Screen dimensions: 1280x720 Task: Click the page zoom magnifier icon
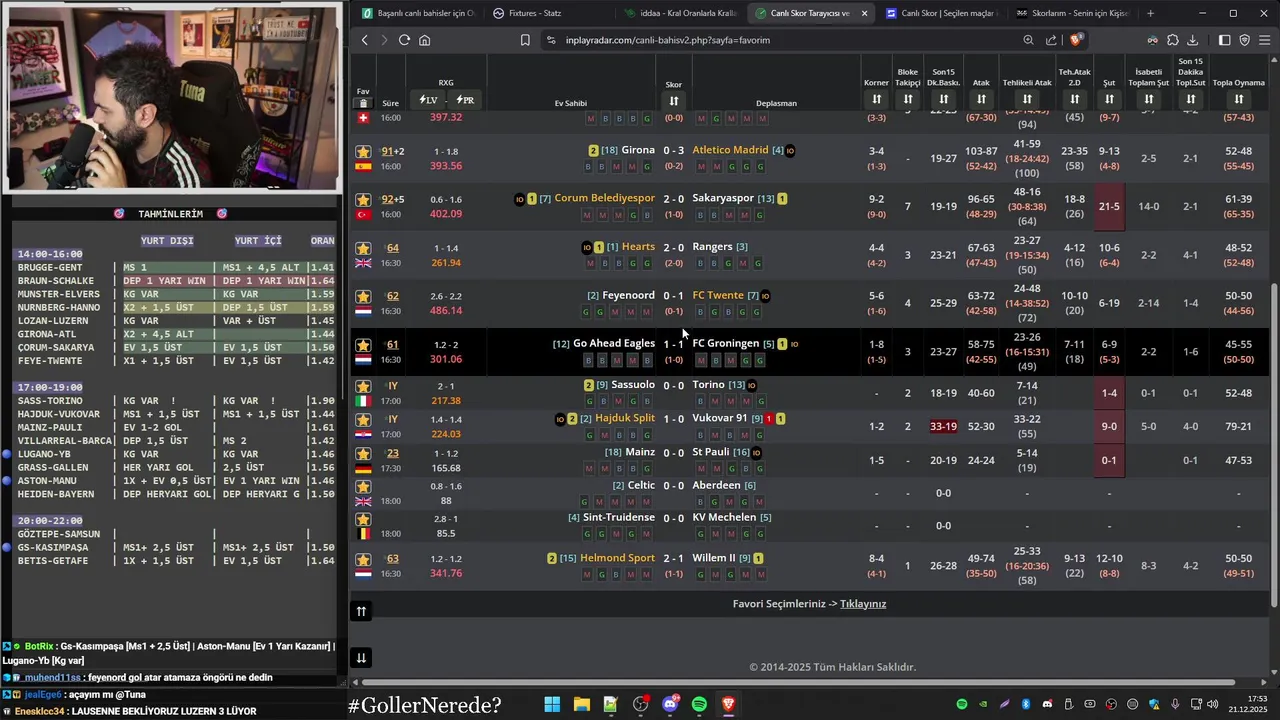1028,40
